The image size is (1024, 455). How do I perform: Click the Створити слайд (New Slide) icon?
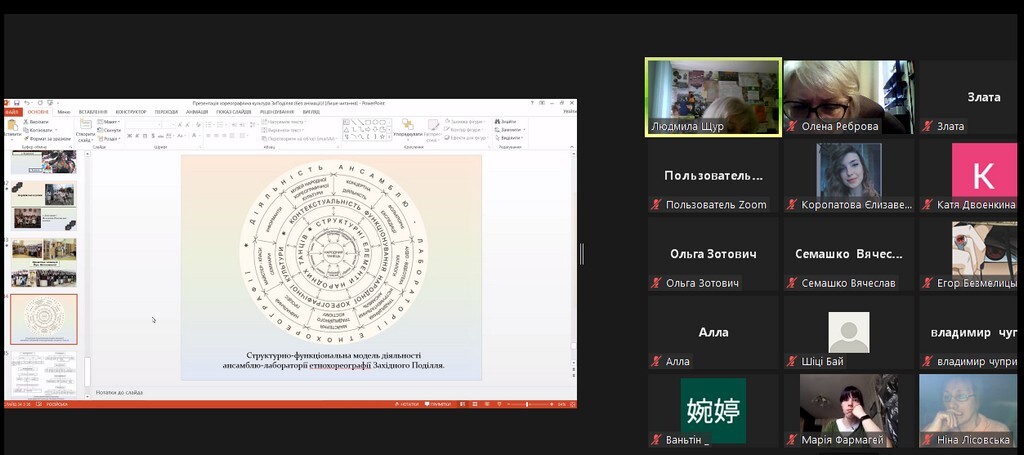[86, 123]
